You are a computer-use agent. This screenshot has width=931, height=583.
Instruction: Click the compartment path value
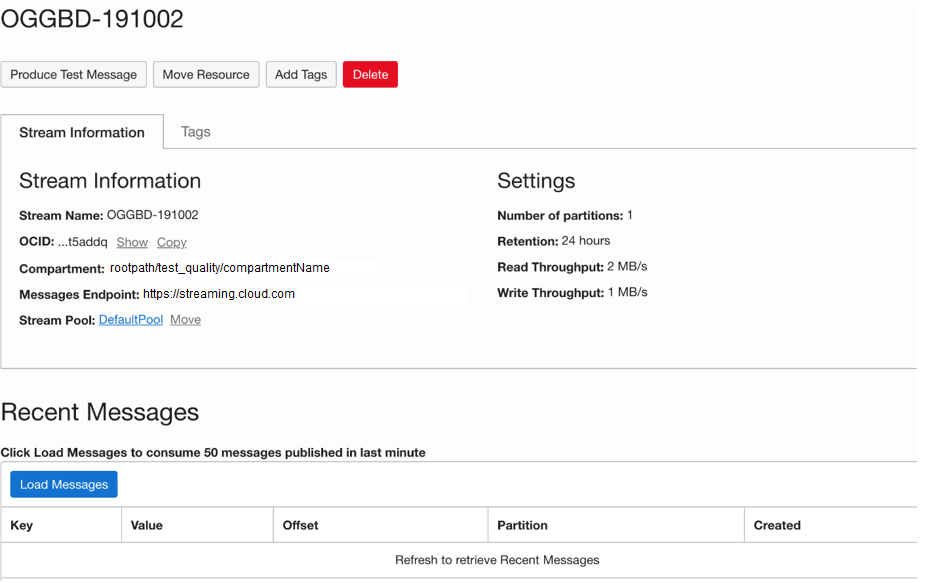pos(220,268)
